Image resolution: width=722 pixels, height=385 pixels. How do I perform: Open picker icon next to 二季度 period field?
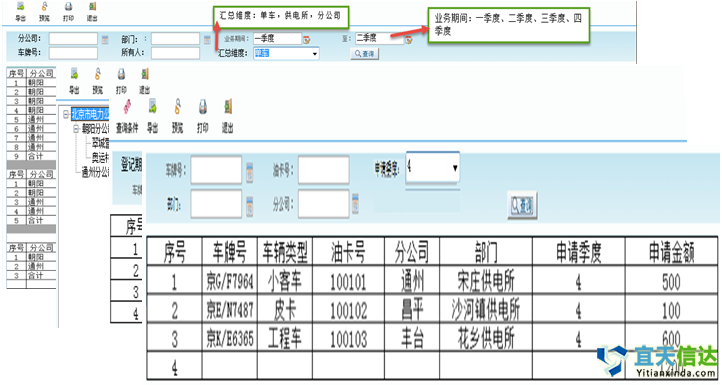click(x=408, y=40)
